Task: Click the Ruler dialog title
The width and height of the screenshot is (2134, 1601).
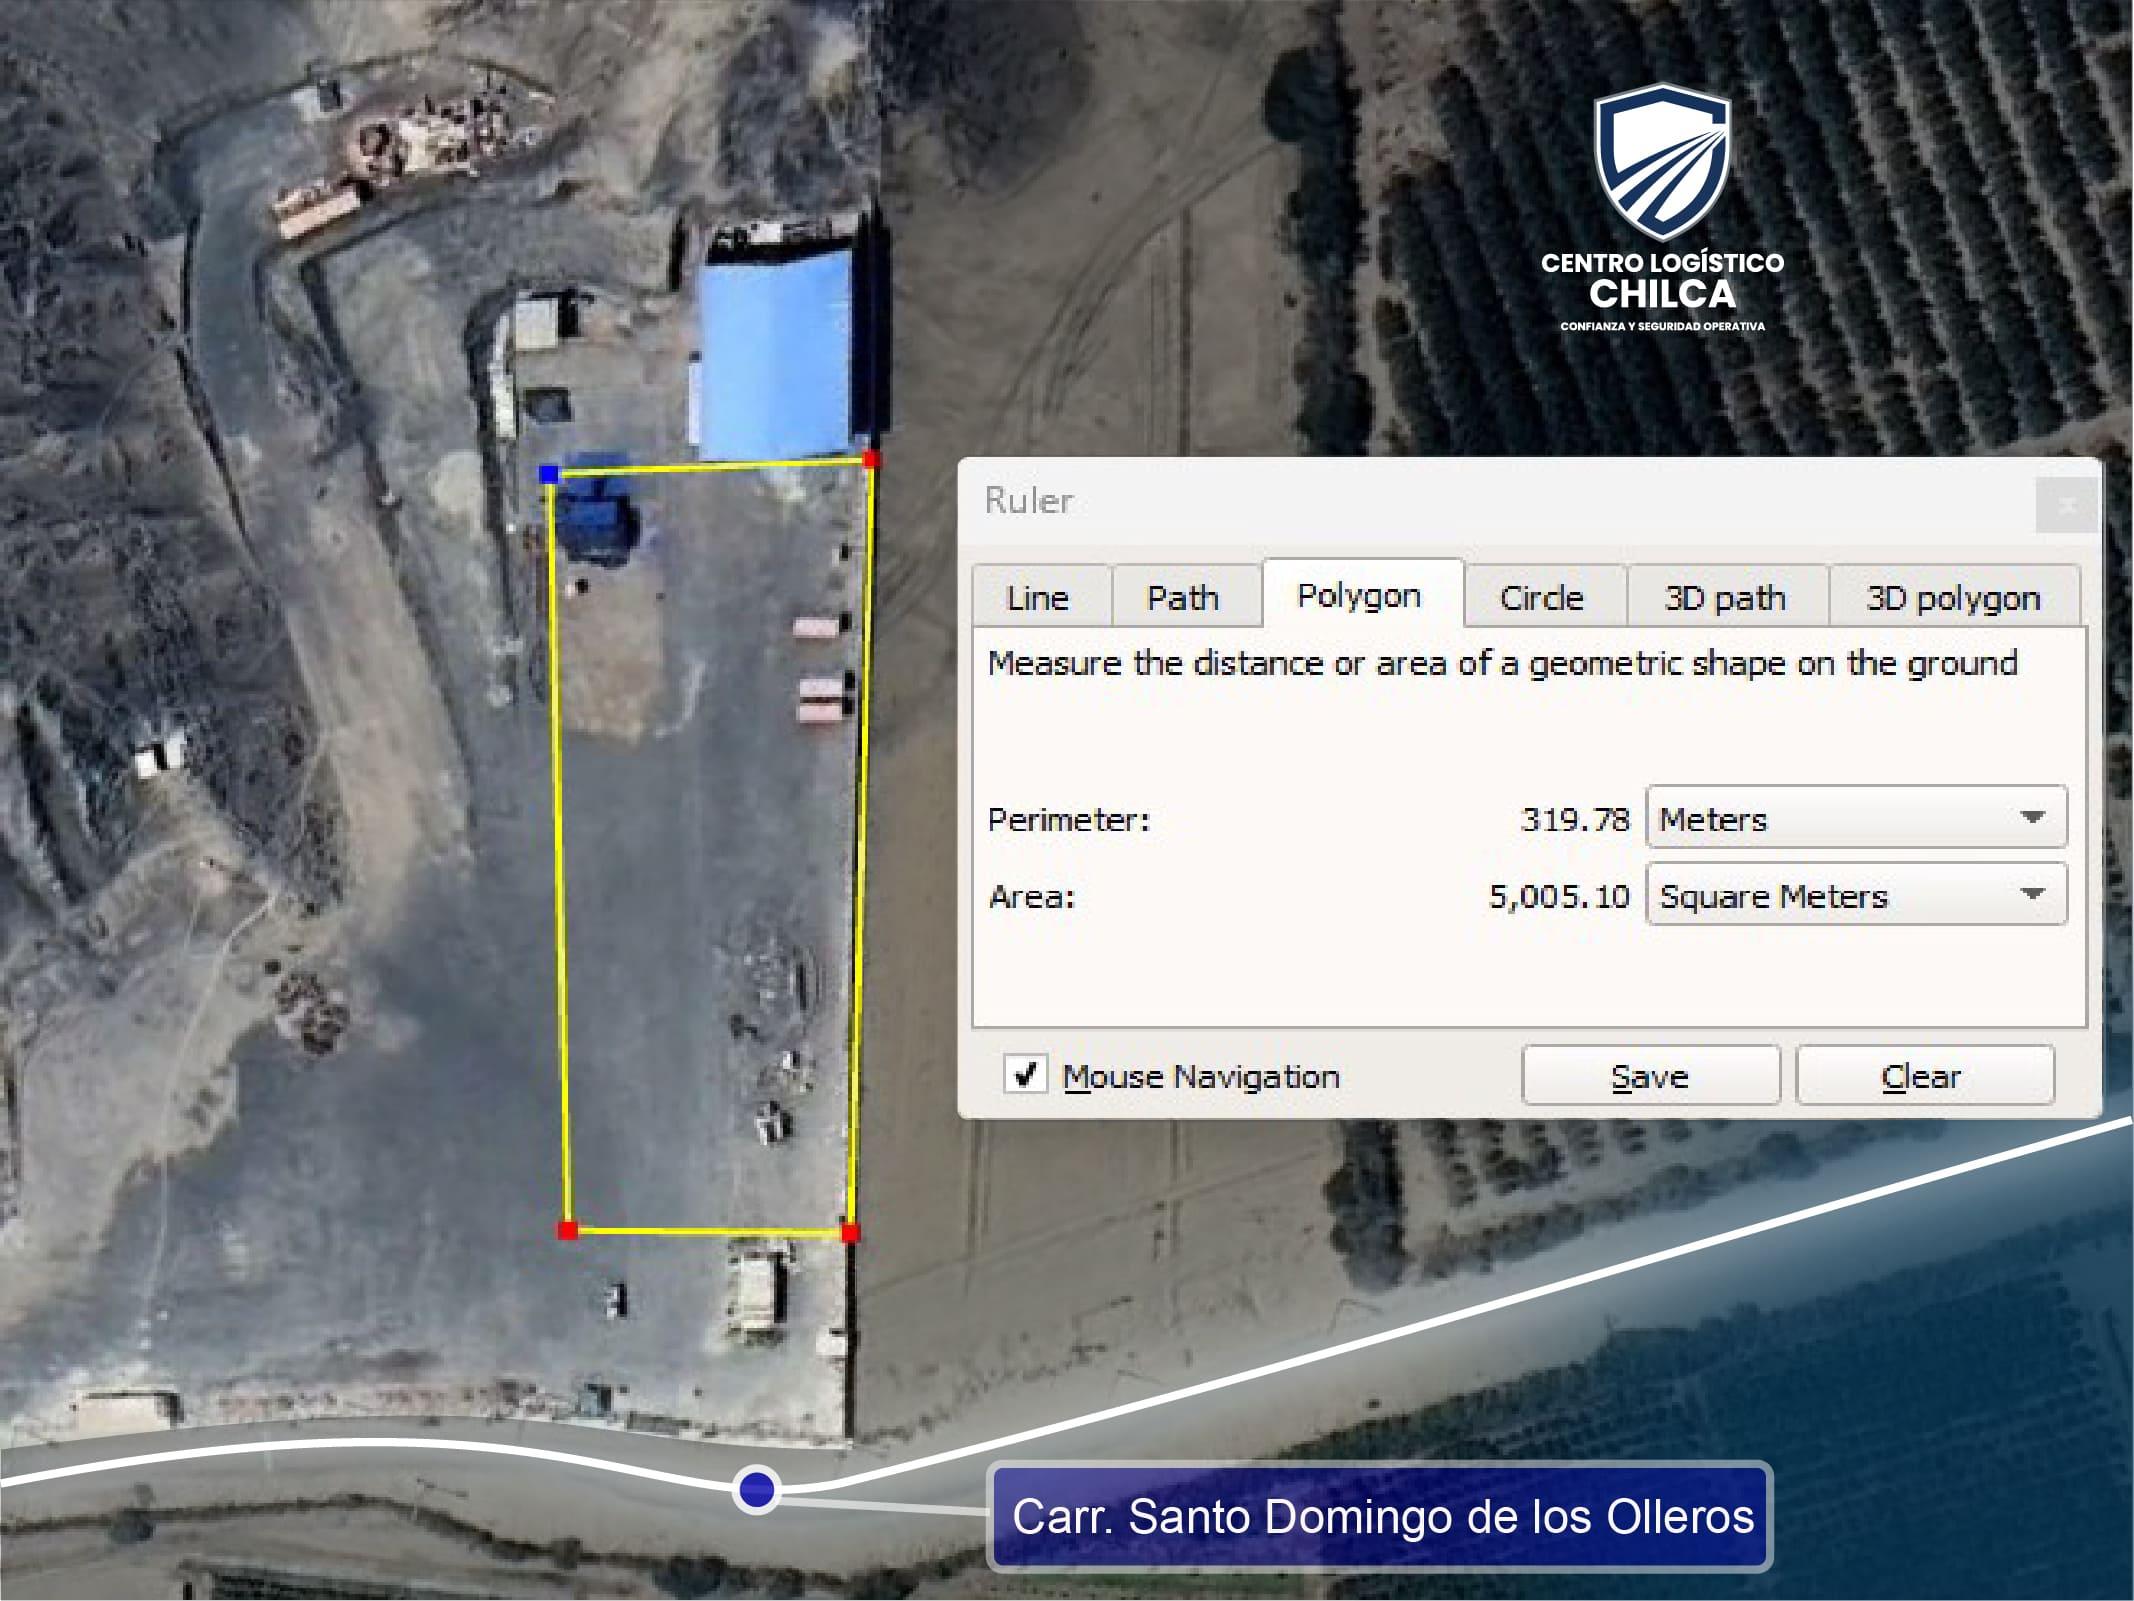Action: tap(1029, 499)
